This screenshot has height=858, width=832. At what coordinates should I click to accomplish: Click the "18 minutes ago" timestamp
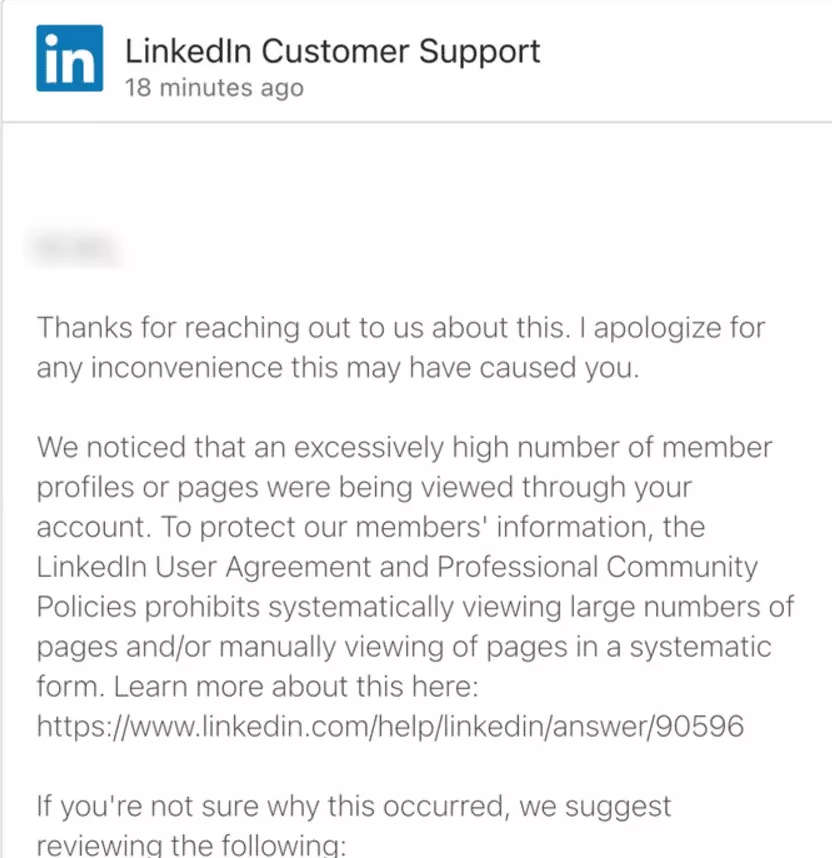point(213,88)
